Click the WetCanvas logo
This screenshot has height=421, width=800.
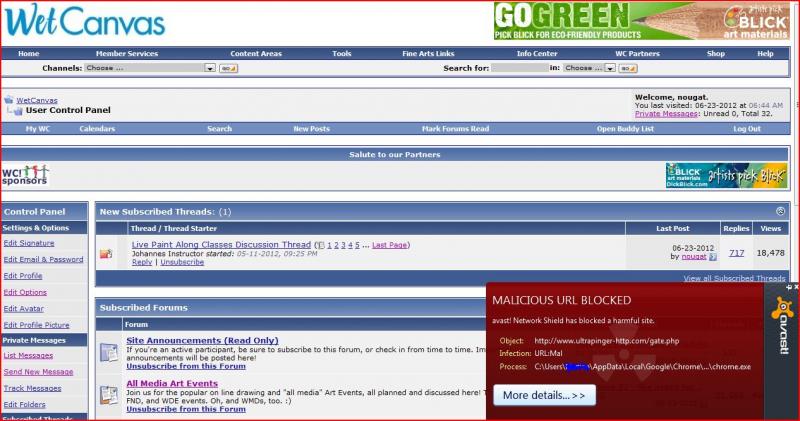tap(85, 21)
